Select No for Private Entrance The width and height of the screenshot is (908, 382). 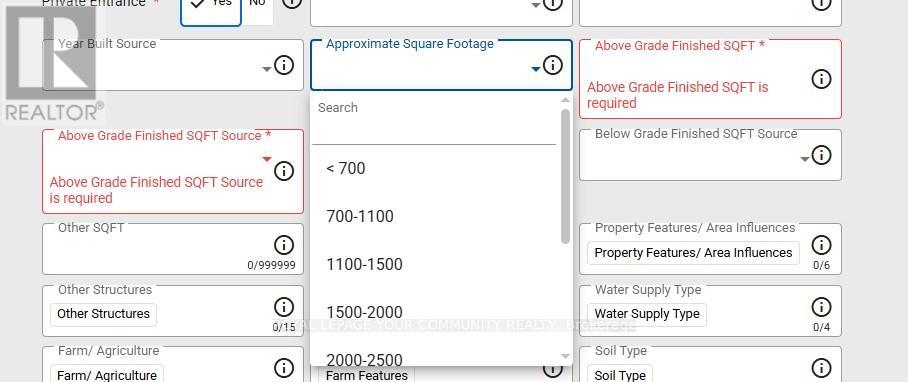[x=257, y=6]
